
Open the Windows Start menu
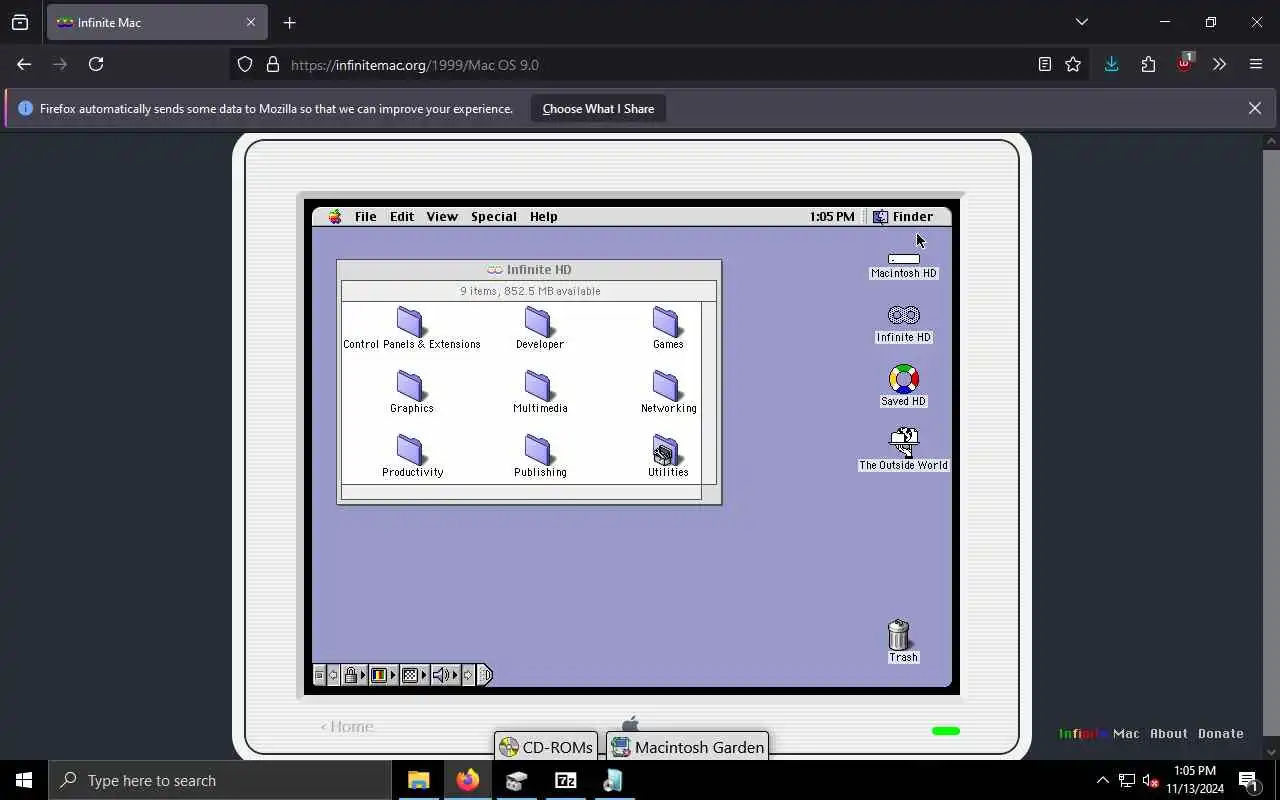pos(24,780)
